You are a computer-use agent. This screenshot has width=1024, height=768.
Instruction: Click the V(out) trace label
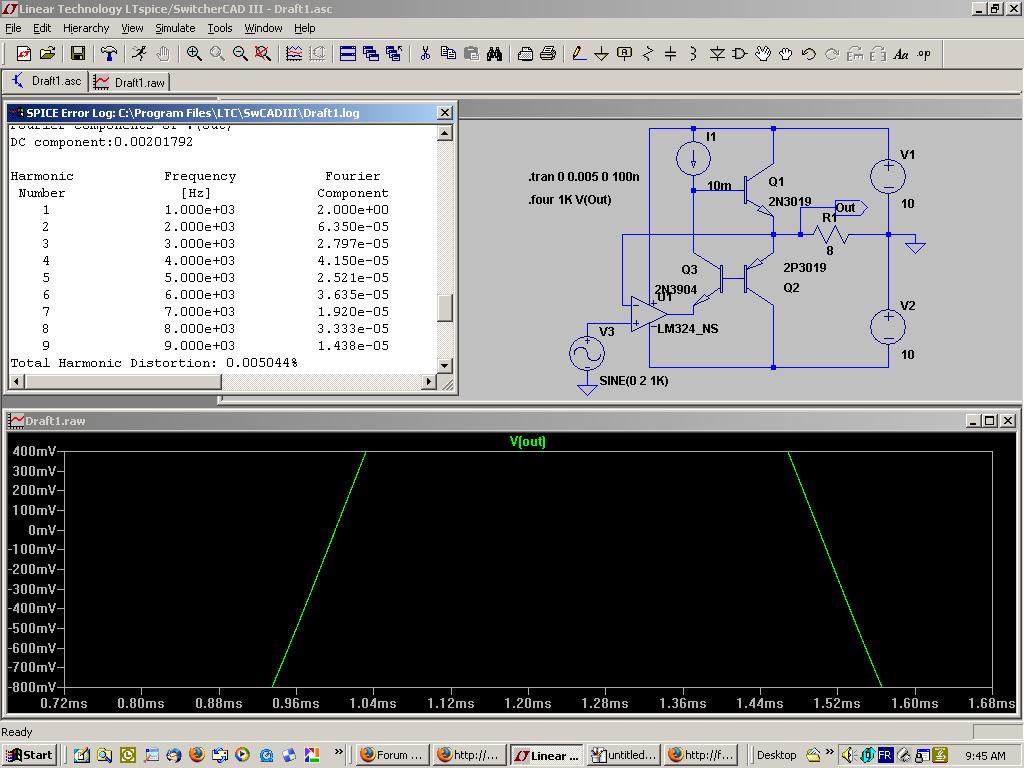coord(528,441)
